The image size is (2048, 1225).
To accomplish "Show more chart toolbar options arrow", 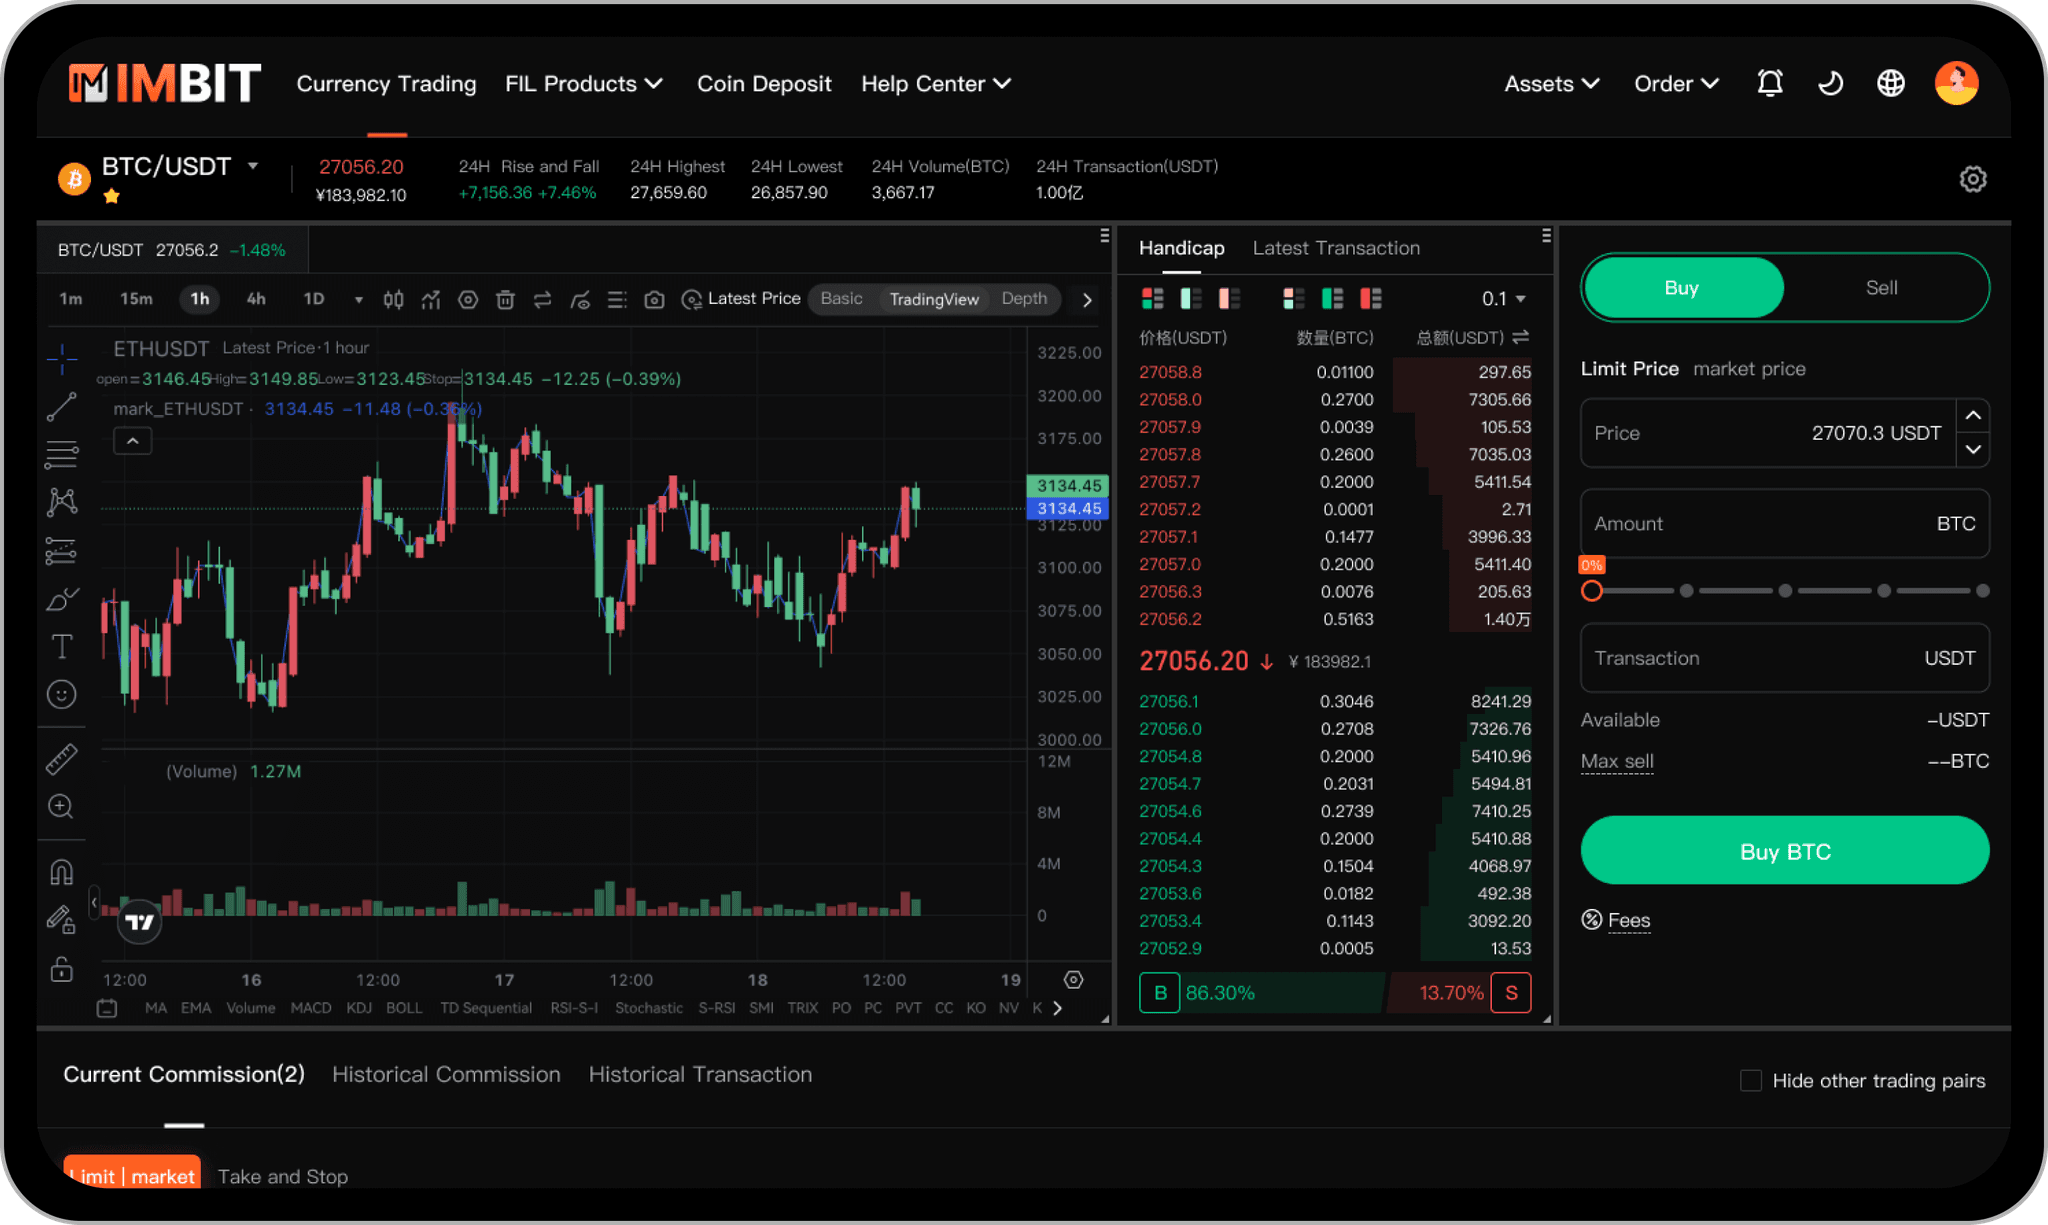I will (x=1087, y=299).
